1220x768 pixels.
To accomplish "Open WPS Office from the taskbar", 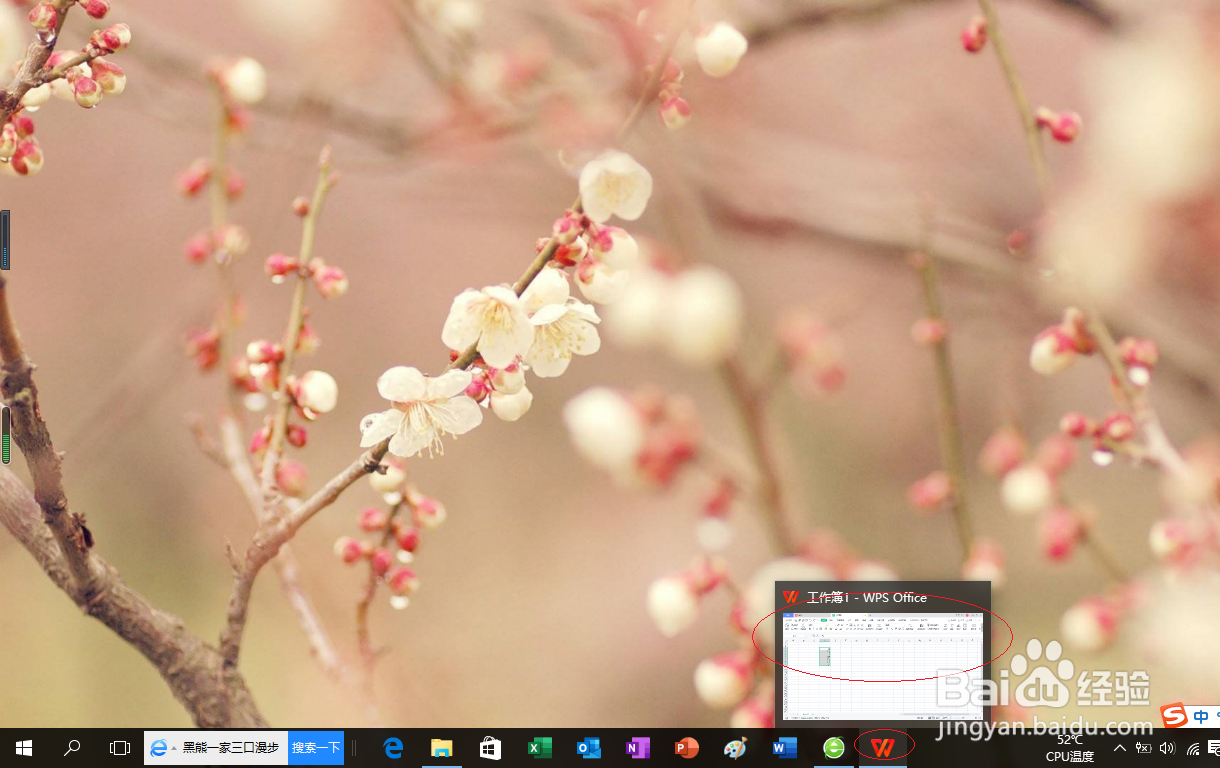I will pos(883,748).
